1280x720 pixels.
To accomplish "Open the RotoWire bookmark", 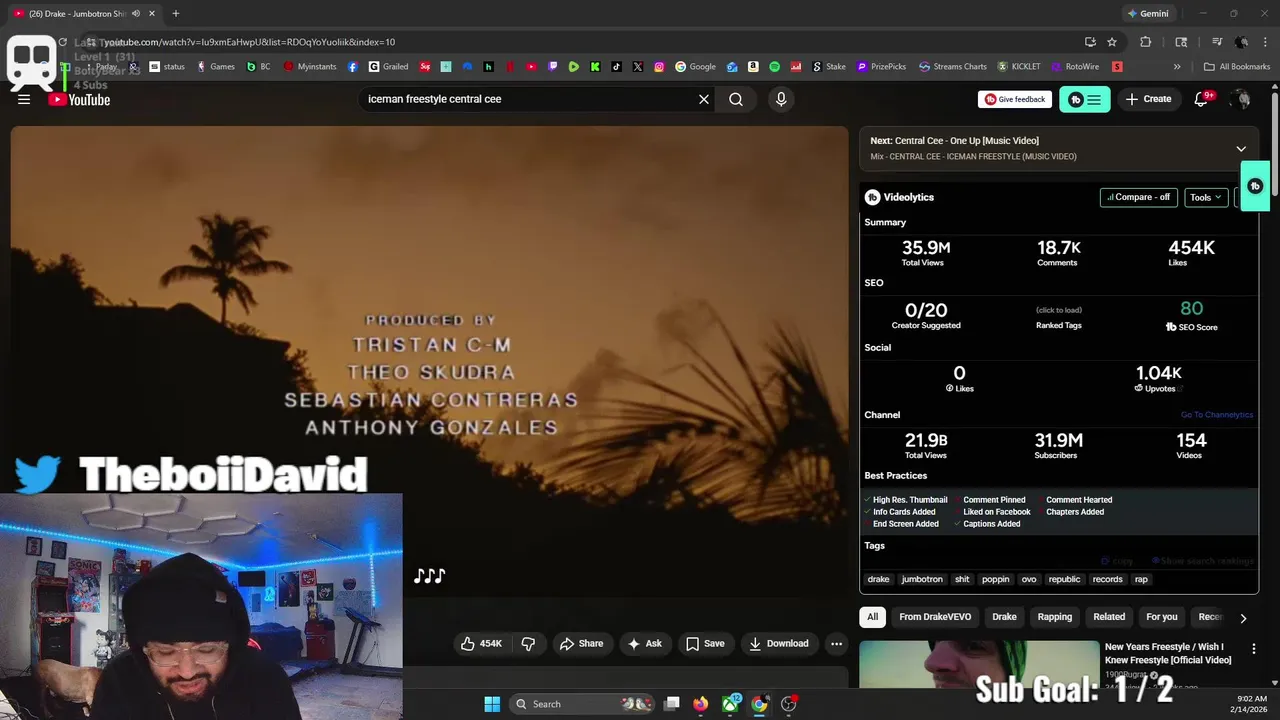I will (x=1075, y=67).
